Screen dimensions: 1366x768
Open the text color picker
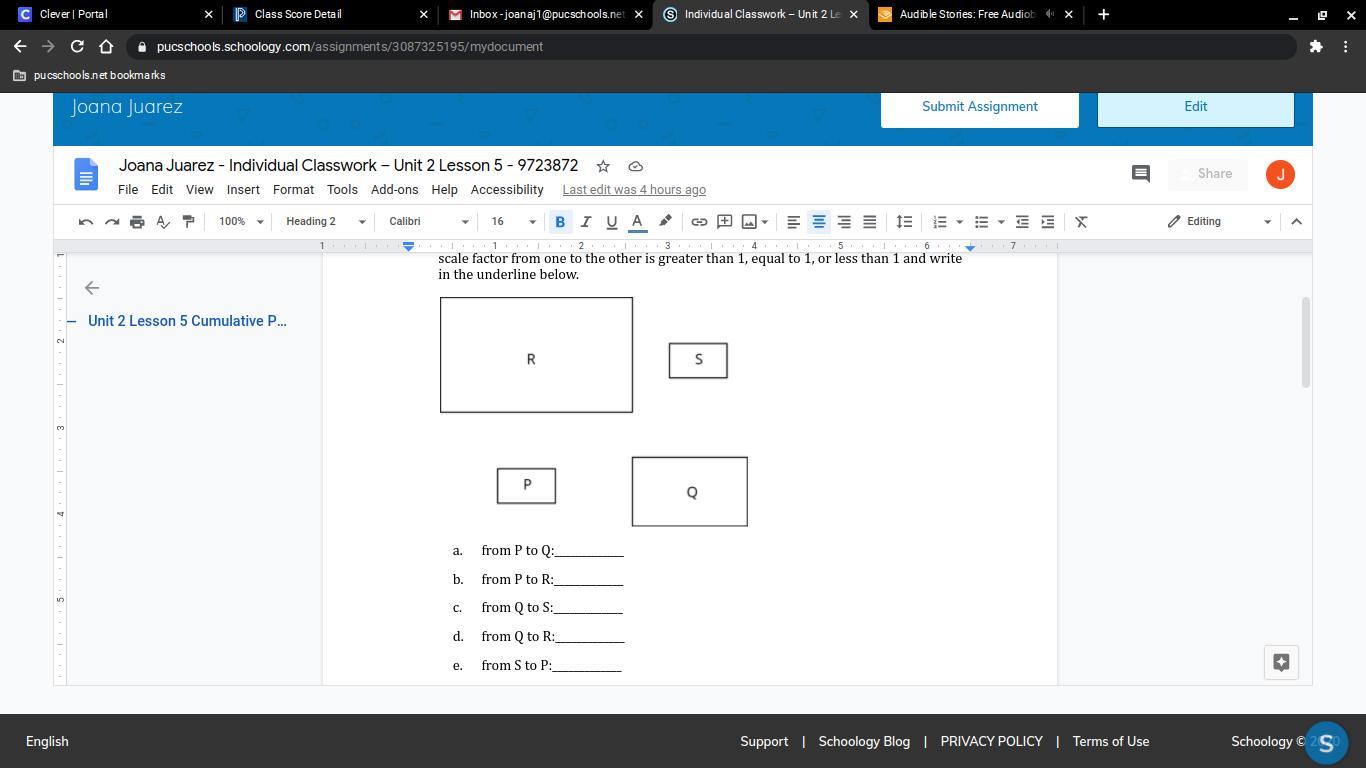pos(637,222)
